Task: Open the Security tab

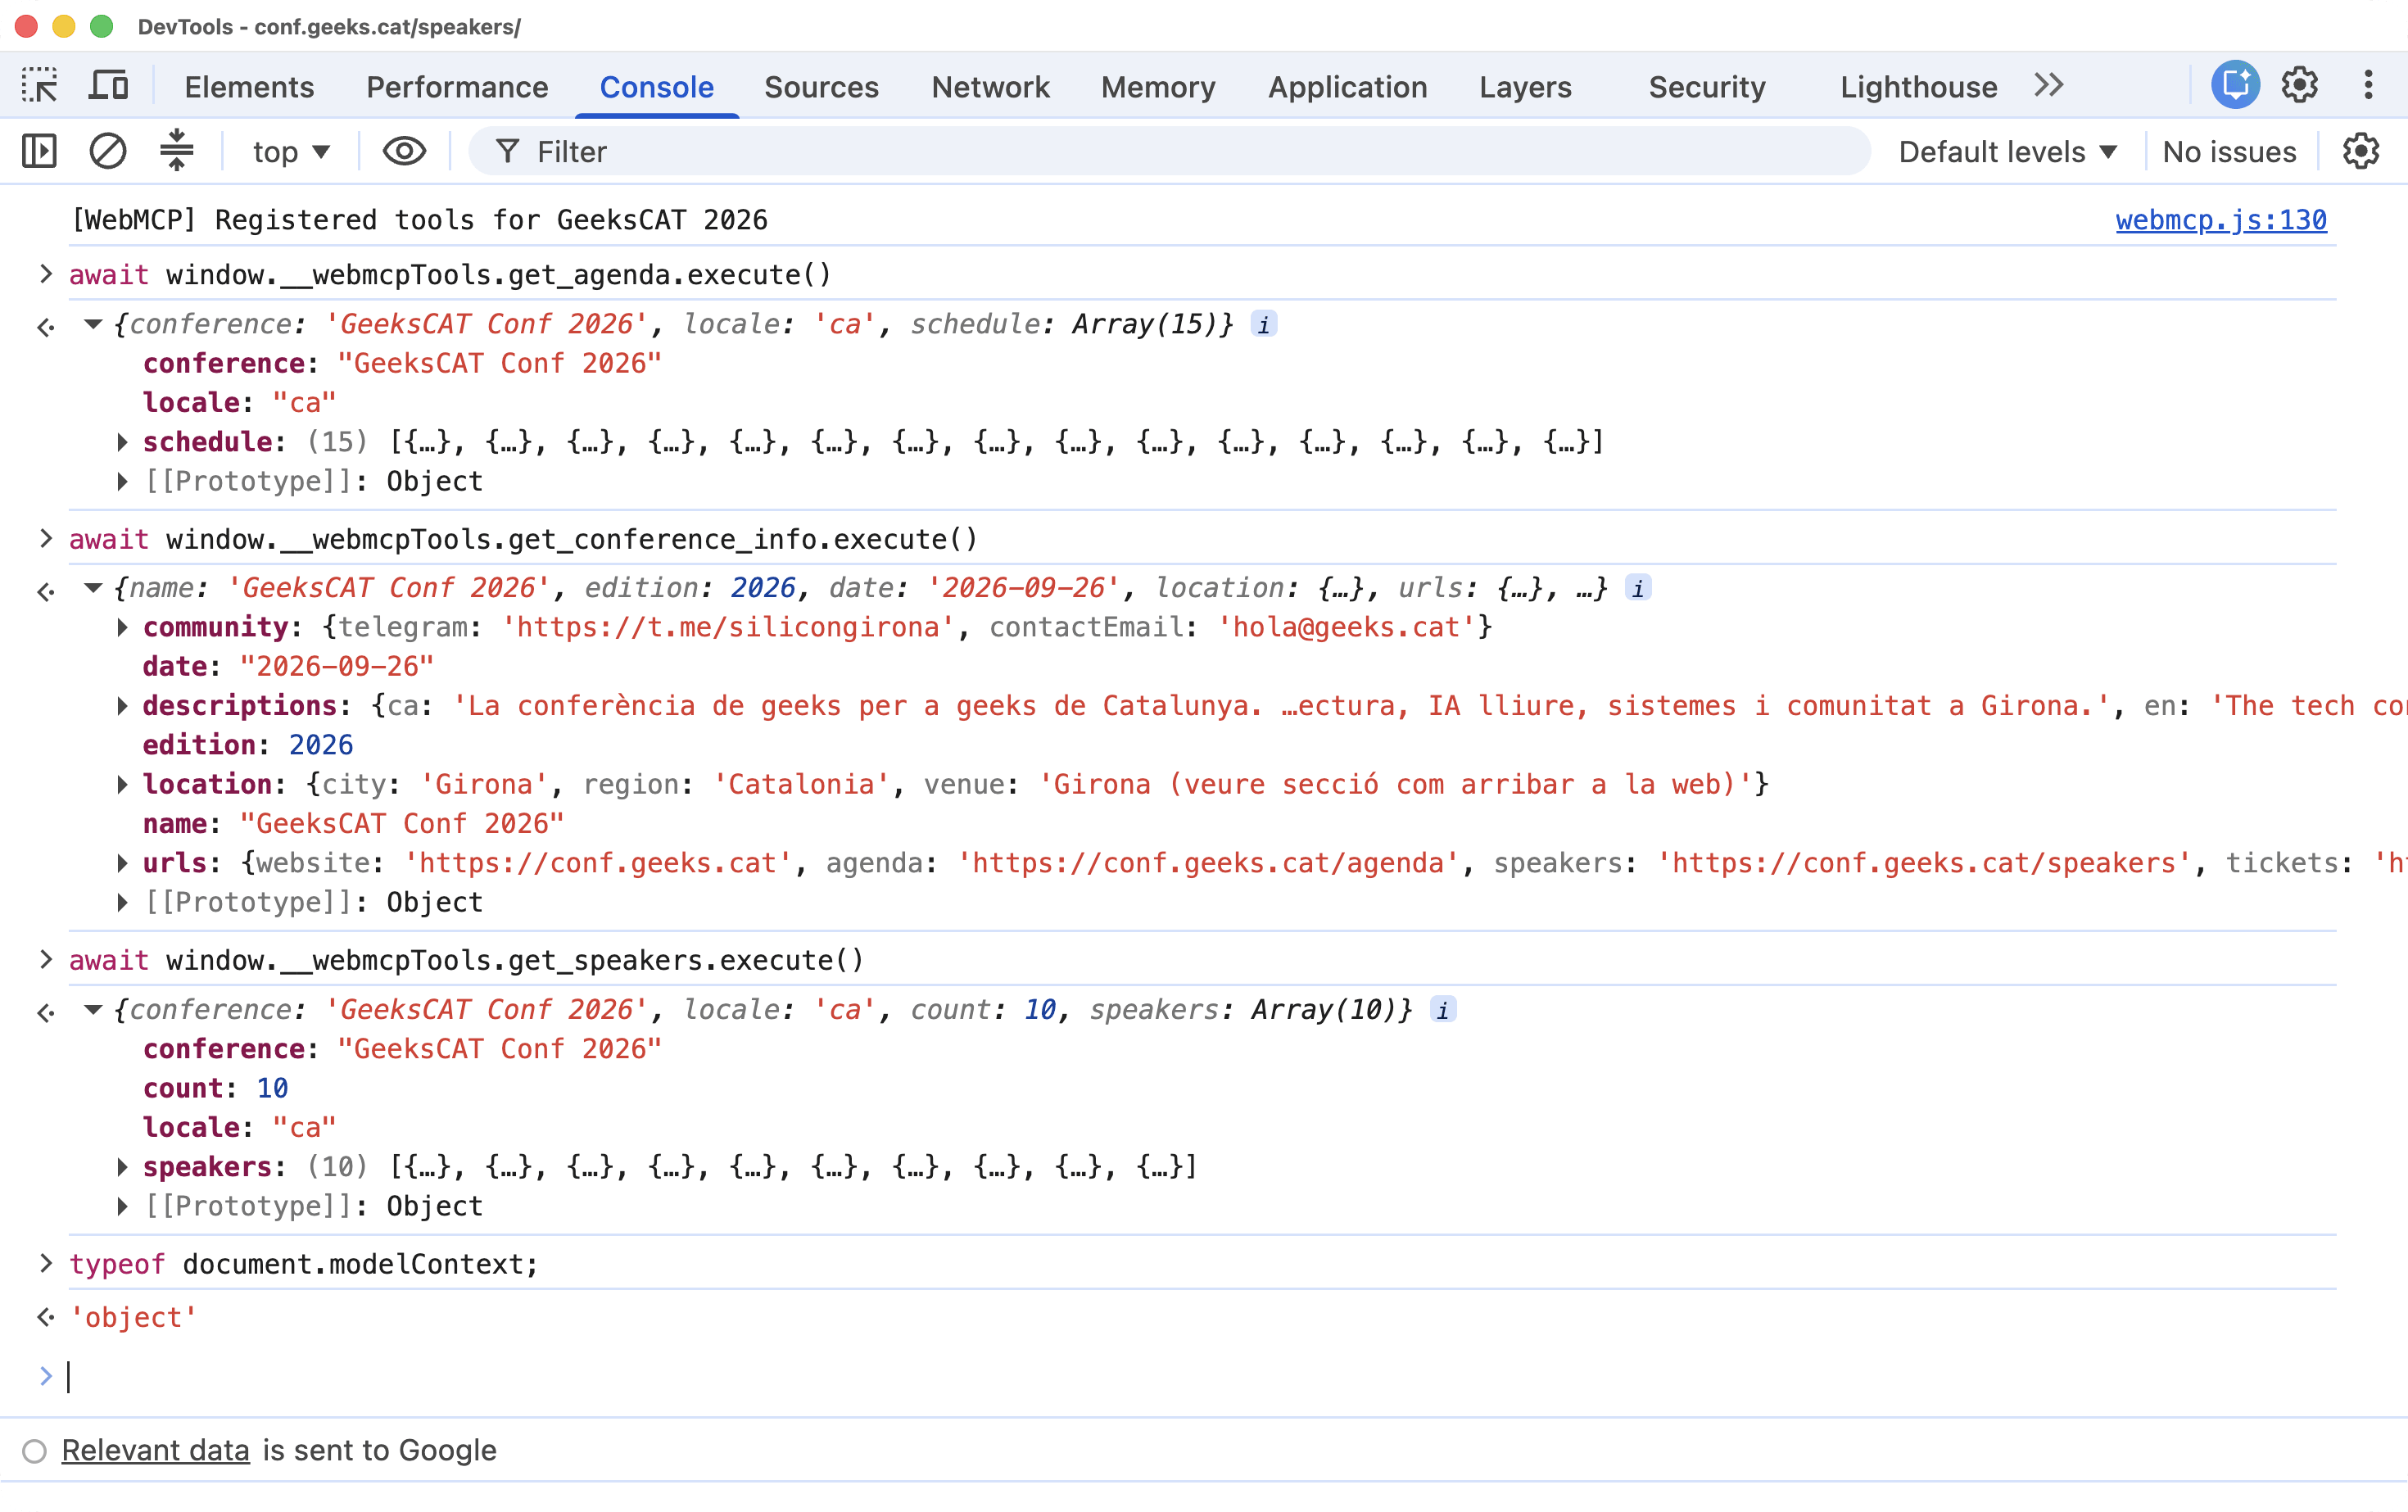Action: click(1707, 87)
